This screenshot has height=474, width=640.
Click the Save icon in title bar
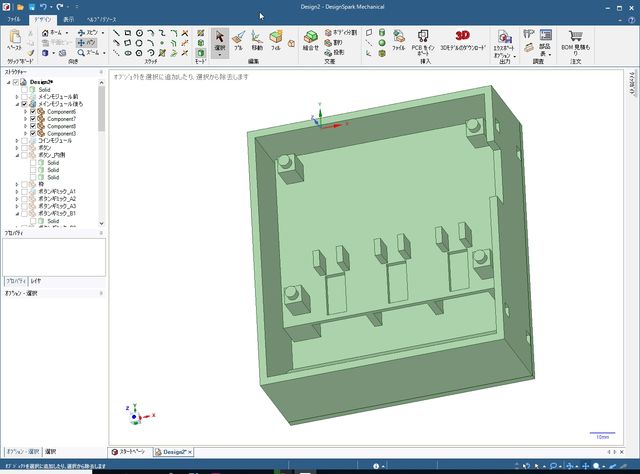click(x=31, y=7)
